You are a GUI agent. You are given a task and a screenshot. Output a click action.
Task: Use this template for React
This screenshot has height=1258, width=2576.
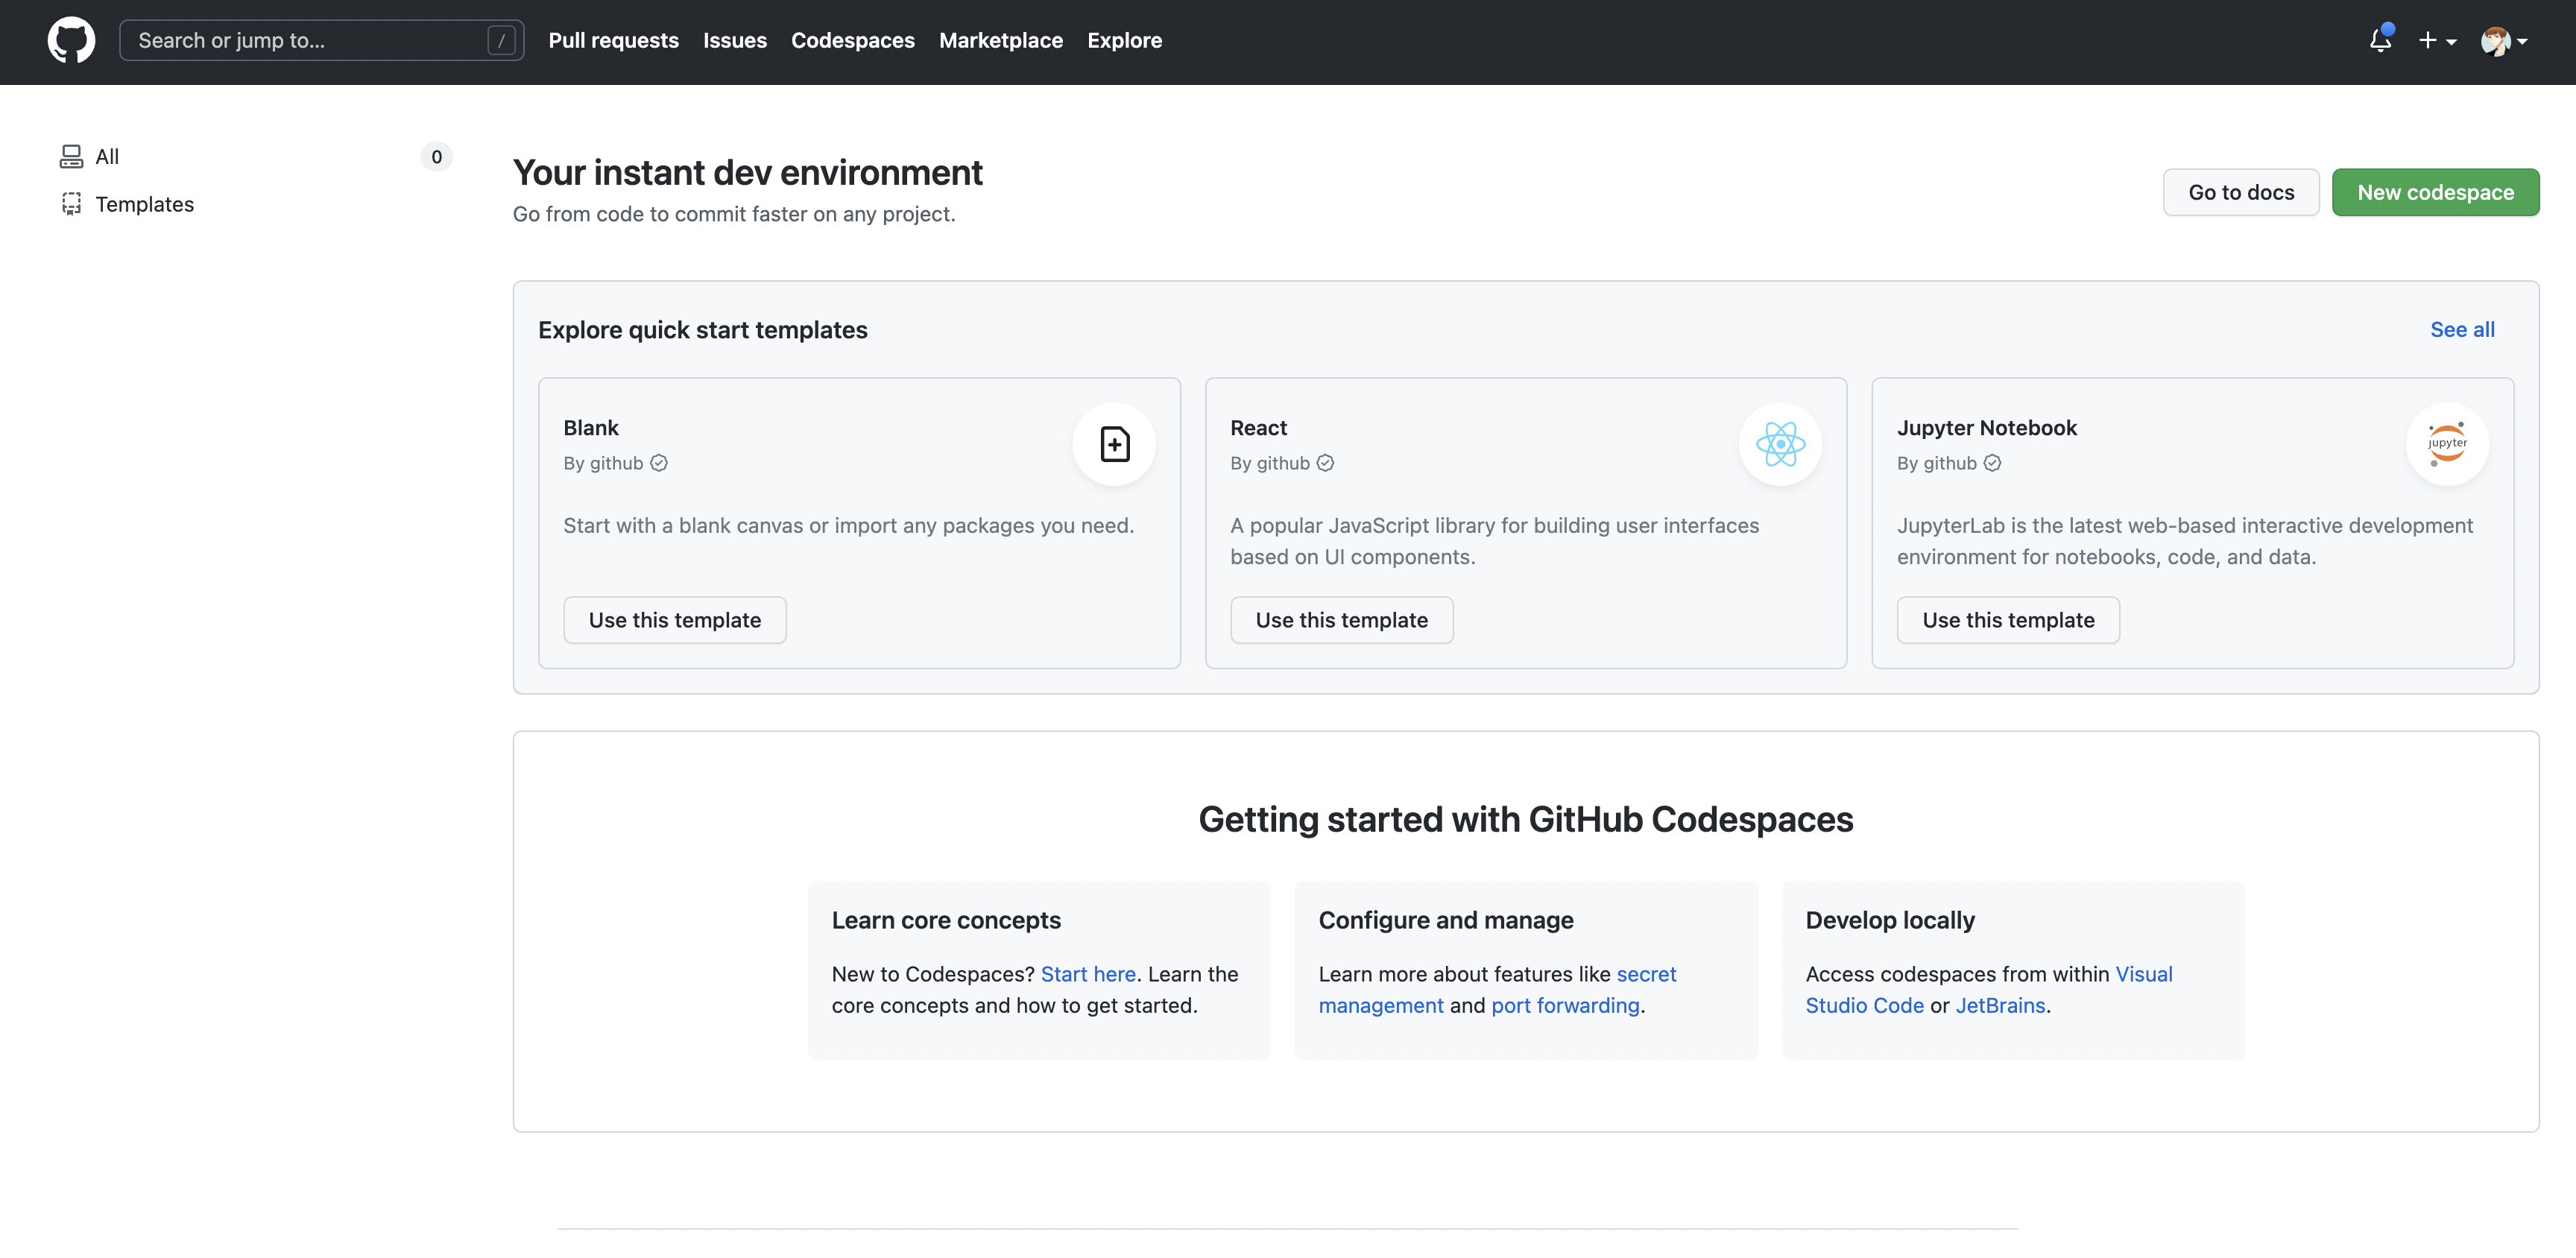(x=1341, y=620)
